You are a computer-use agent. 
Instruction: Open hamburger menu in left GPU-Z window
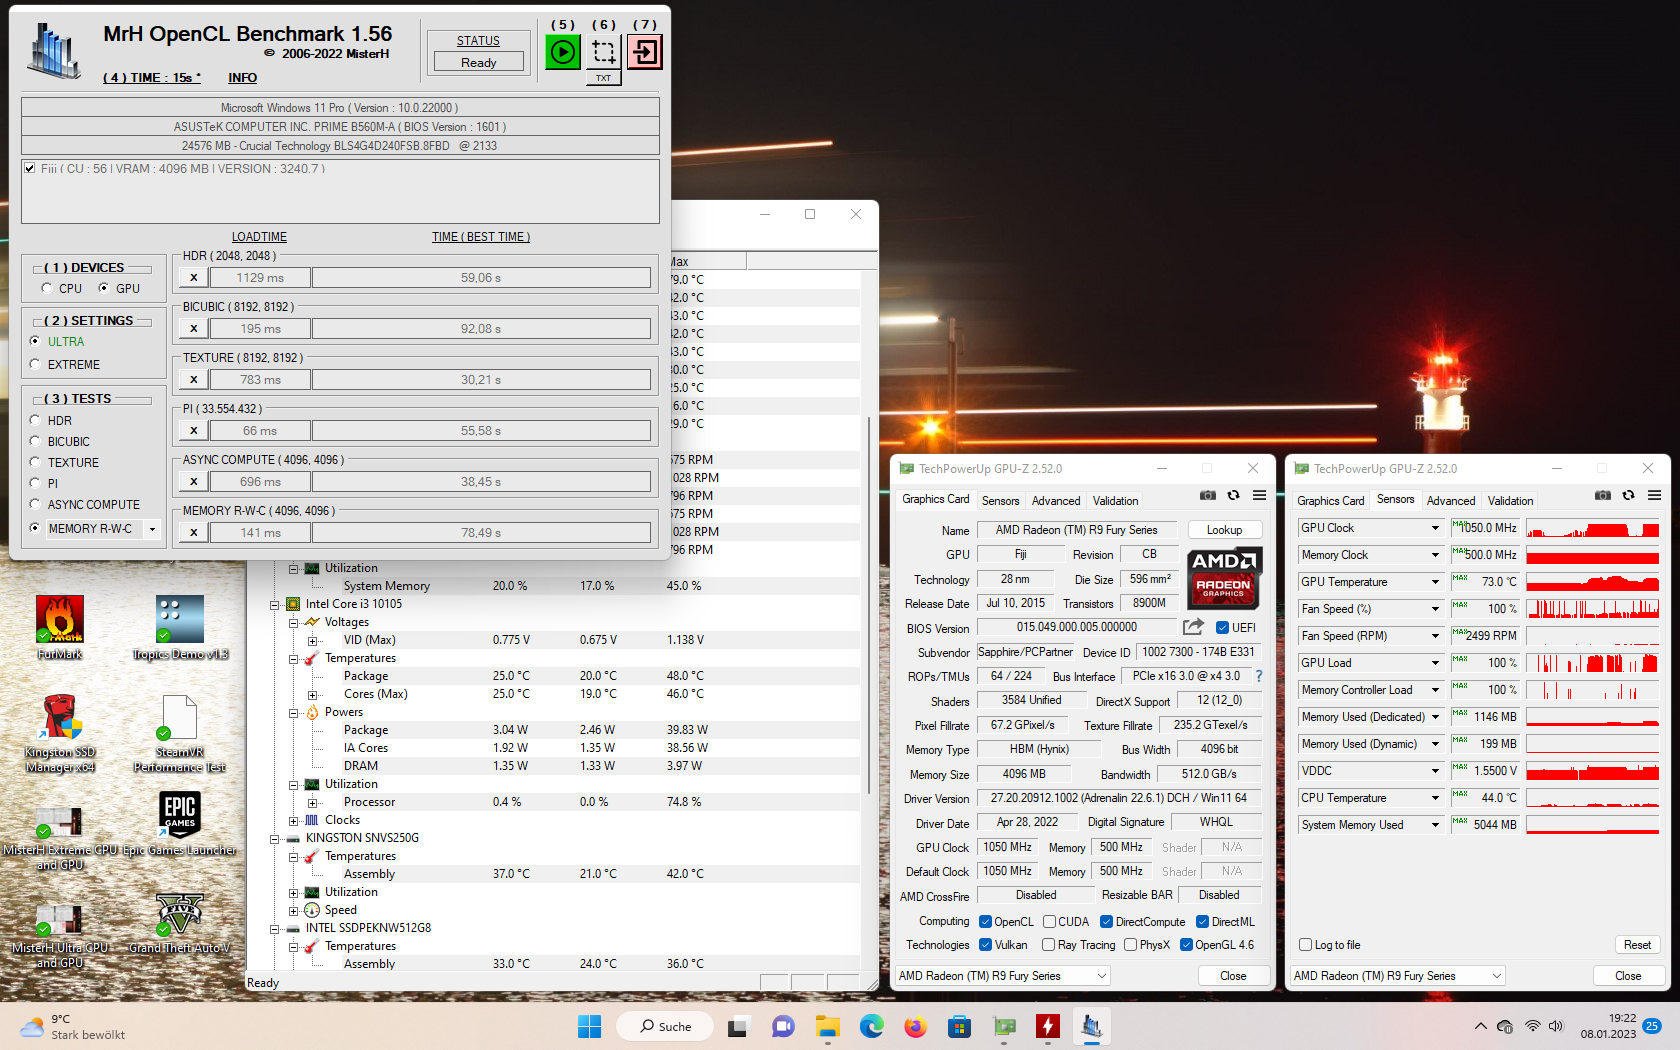(x=1259, y=496)
